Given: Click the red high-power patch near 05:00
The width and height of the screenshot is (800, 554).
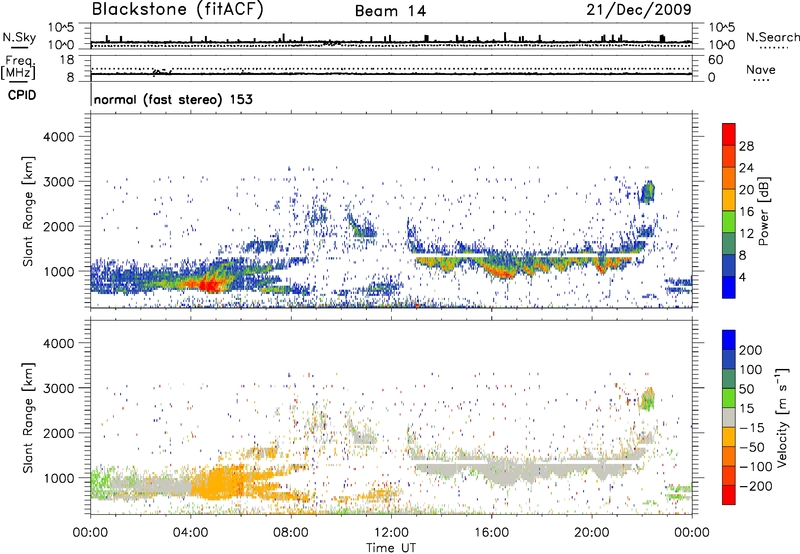Looking at the screenshot, I should (211, 283).
